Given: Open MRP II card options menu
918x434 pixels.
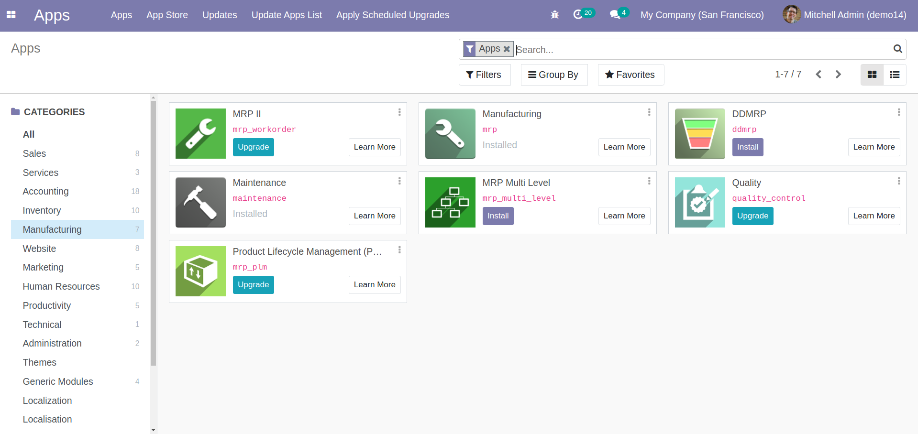Looking at the screenshot, I should [399, 112].
